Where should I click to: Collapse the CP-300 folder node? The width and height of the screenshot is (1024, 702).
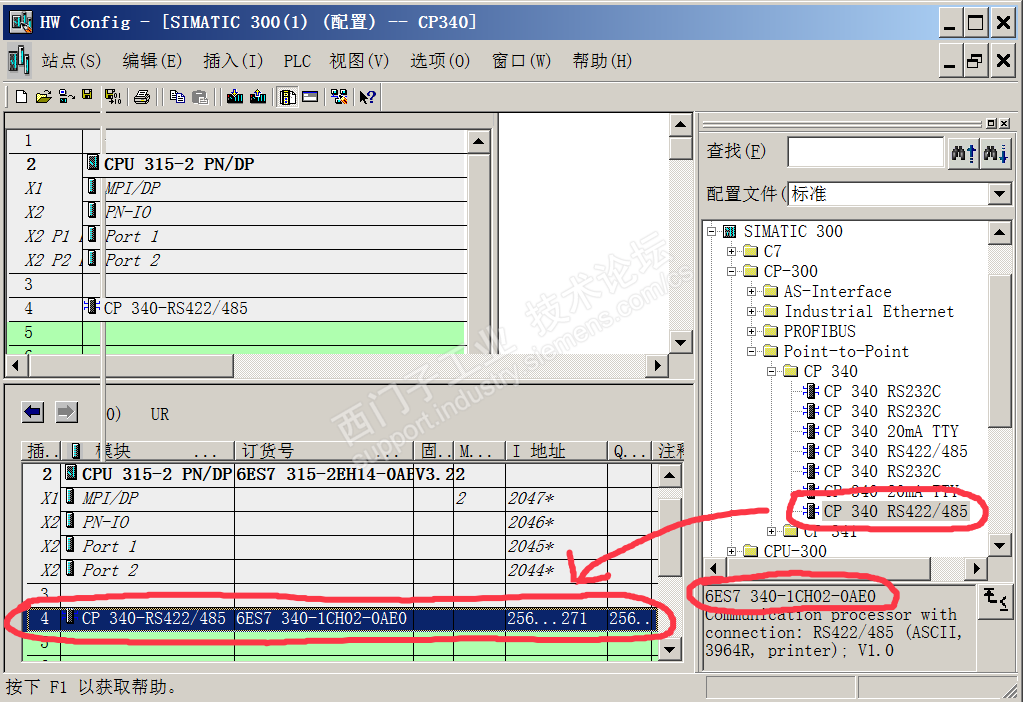(731, 271)
